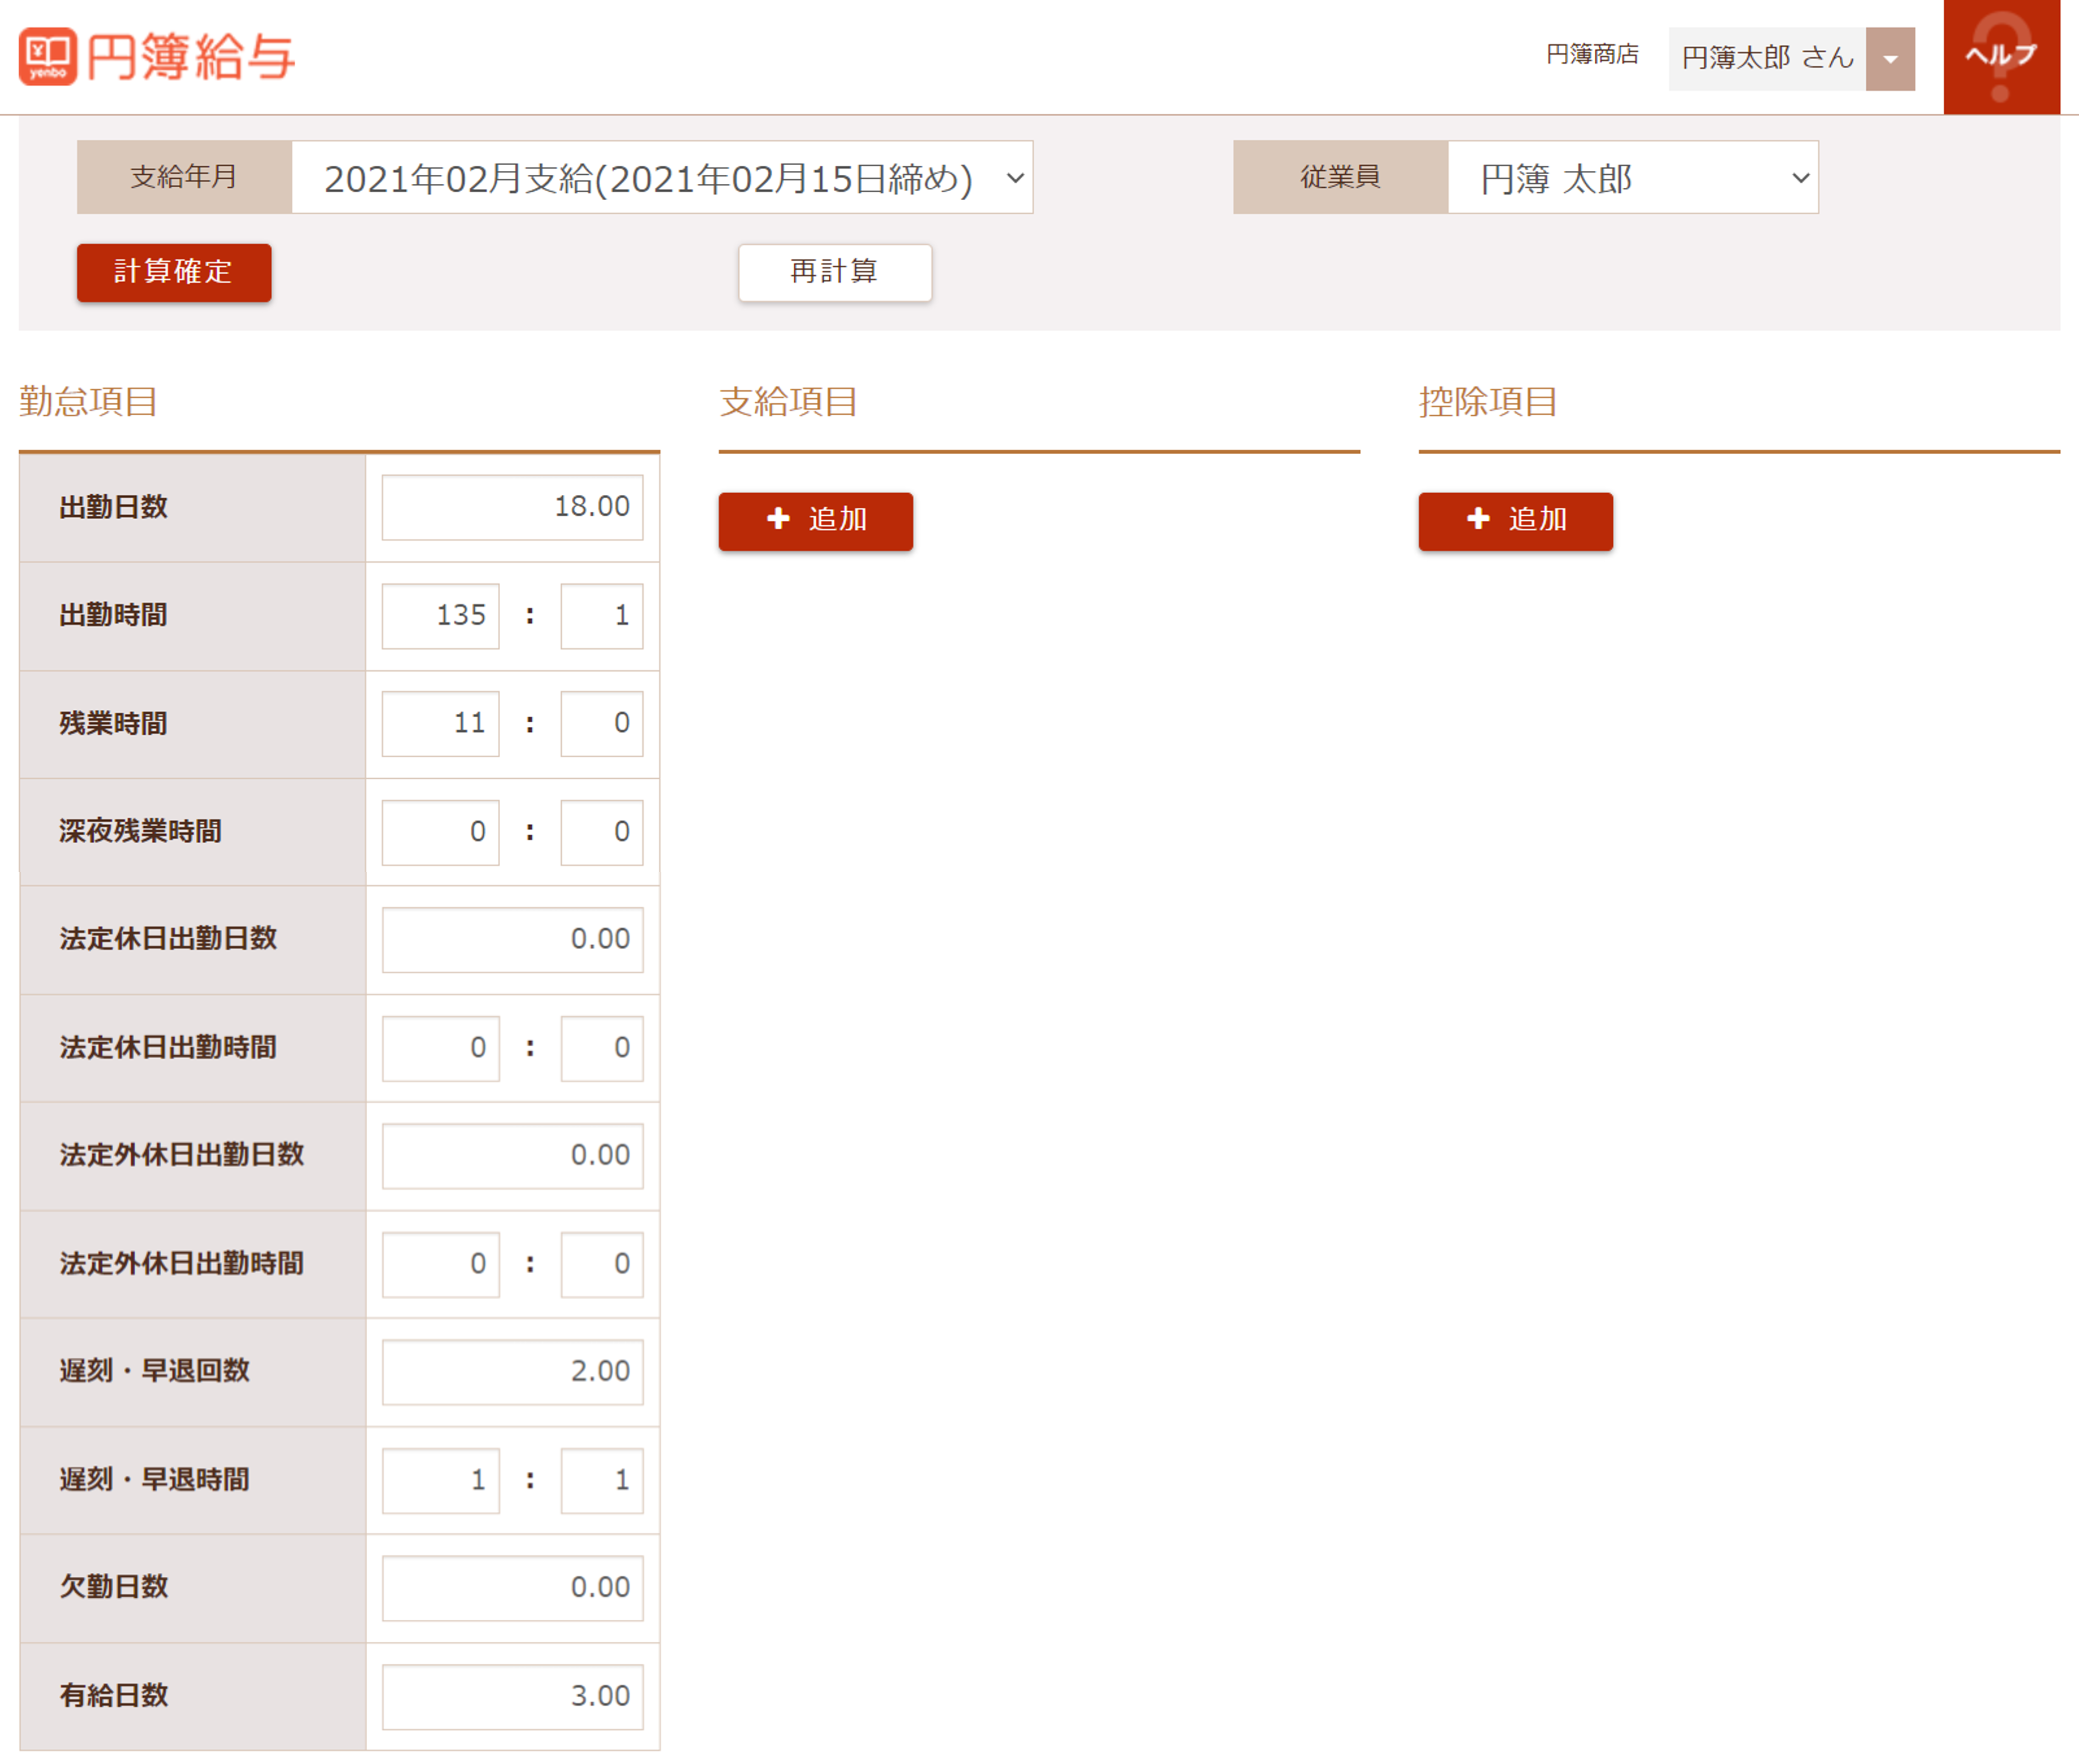Select the 深夜残業時間 hours field
This screenshot has height=1764, width=2079.
pyautogui.click(x=441, y=832)
